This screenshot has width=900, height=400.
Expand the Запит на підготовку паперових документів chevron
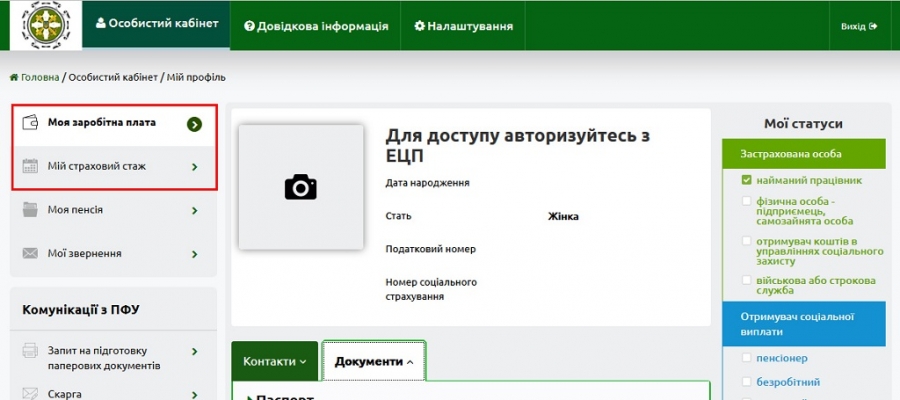tap(195, 351)
